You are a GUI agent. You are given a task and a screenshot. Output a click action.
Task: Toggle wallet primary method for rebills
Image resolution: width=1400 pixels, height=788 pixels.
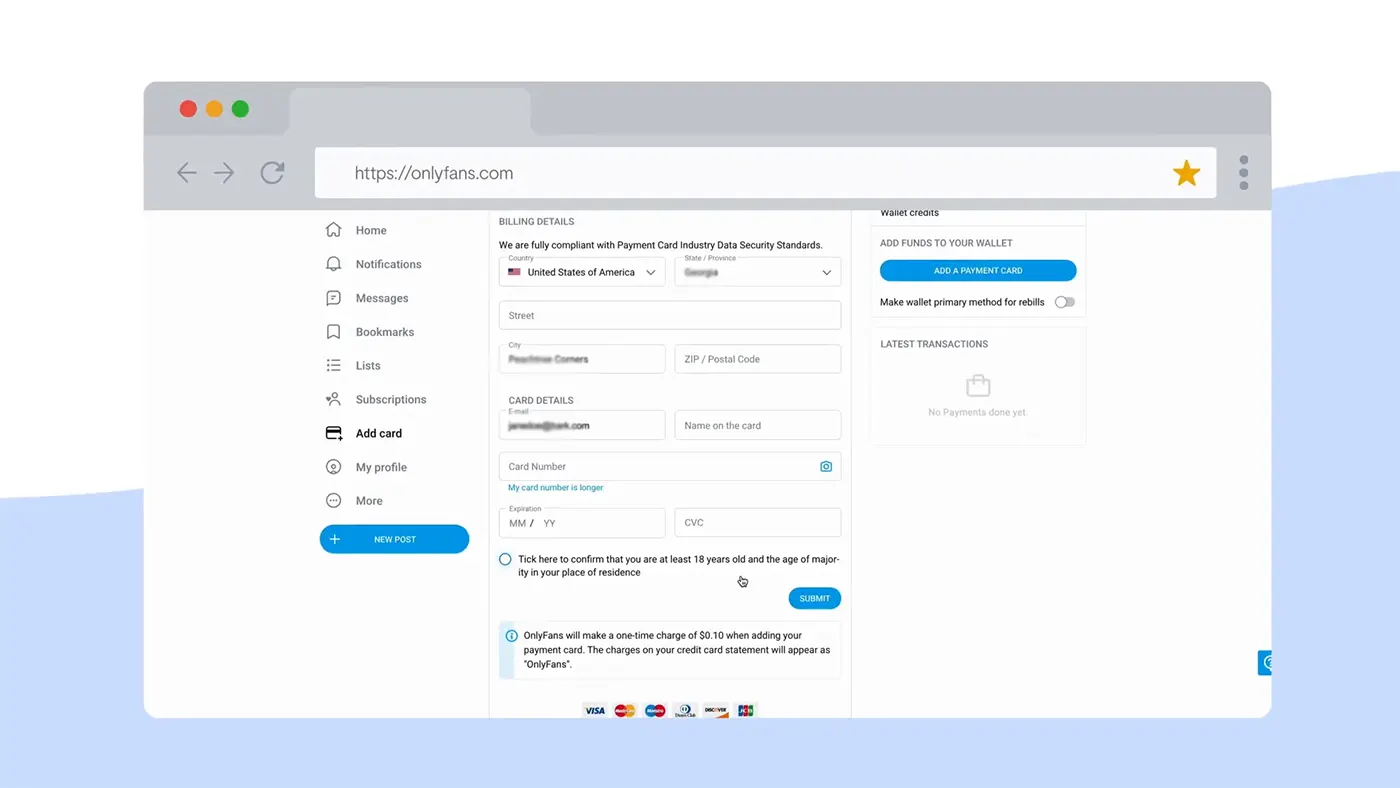coord(1065,302)
